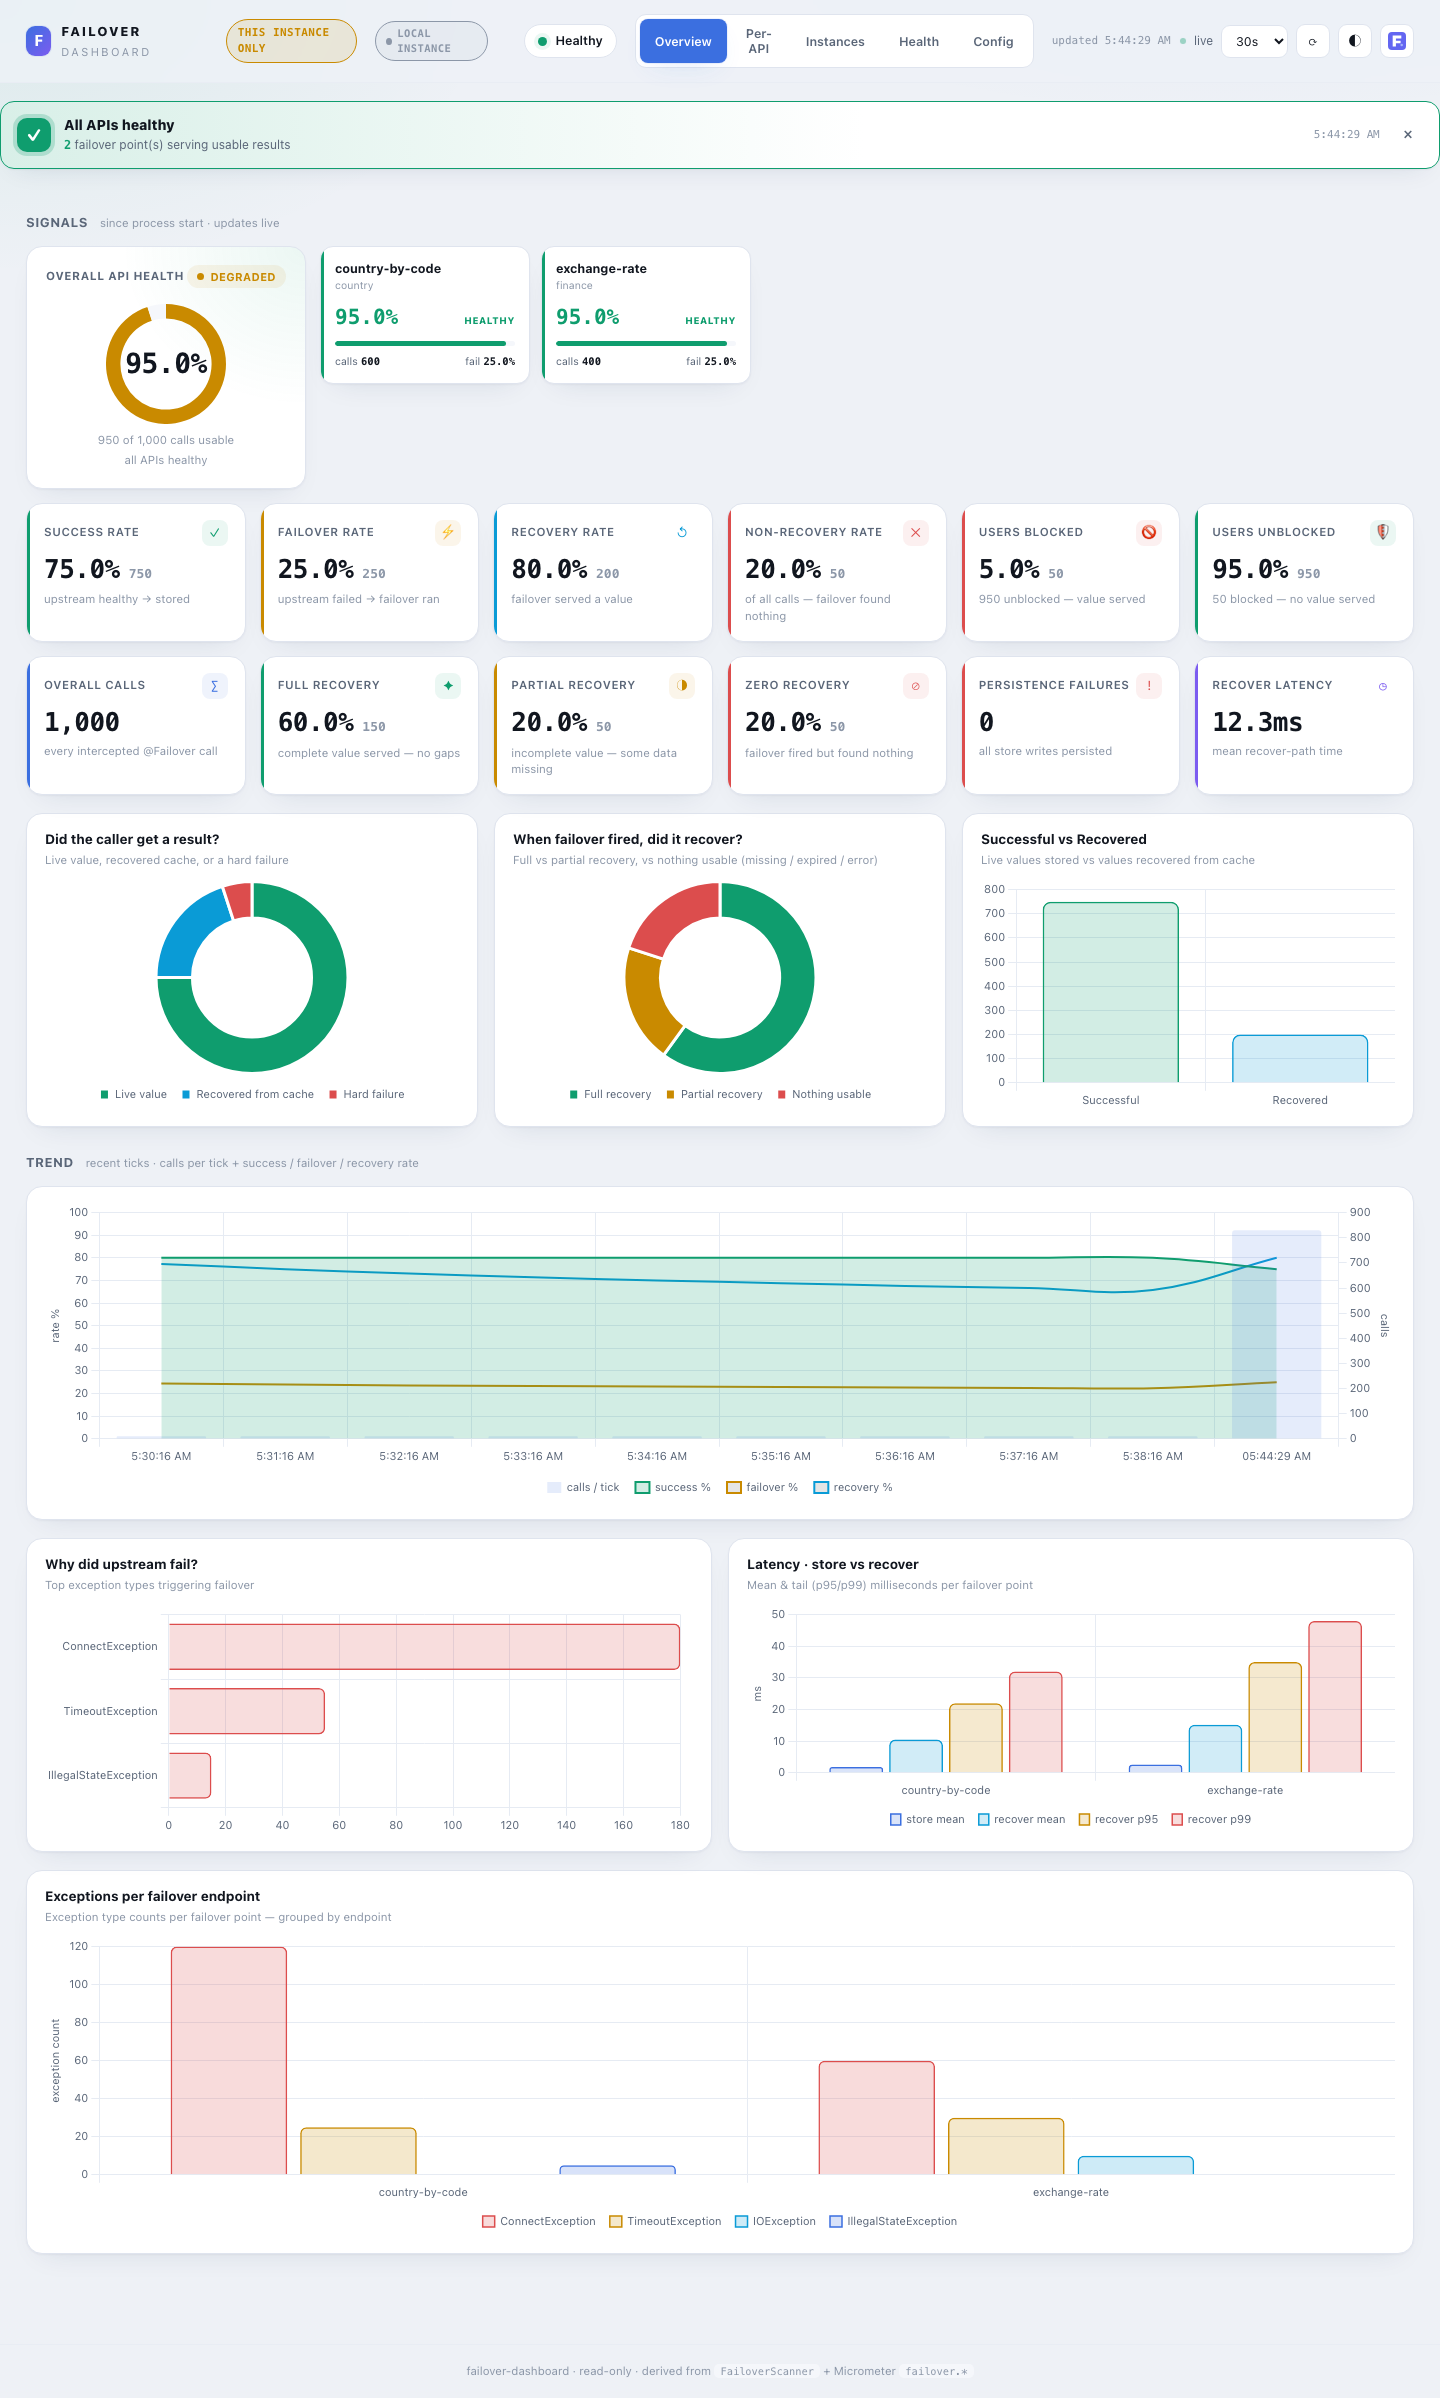This screenshot has height=2398, width=1440.
Task: Switch to the Per-API tab
Action: click(x=759, y=41)
